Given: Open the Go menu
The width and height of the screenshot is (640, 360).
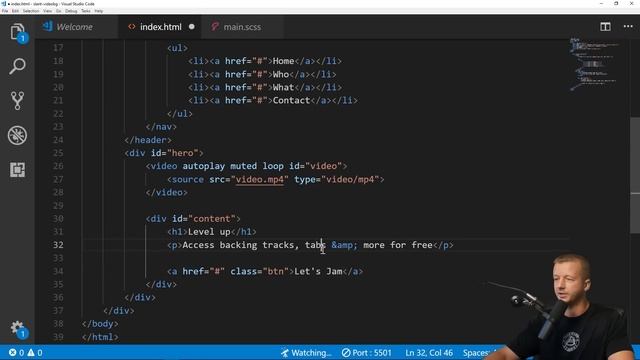Looking at the screenshot, I should point(58,11).
